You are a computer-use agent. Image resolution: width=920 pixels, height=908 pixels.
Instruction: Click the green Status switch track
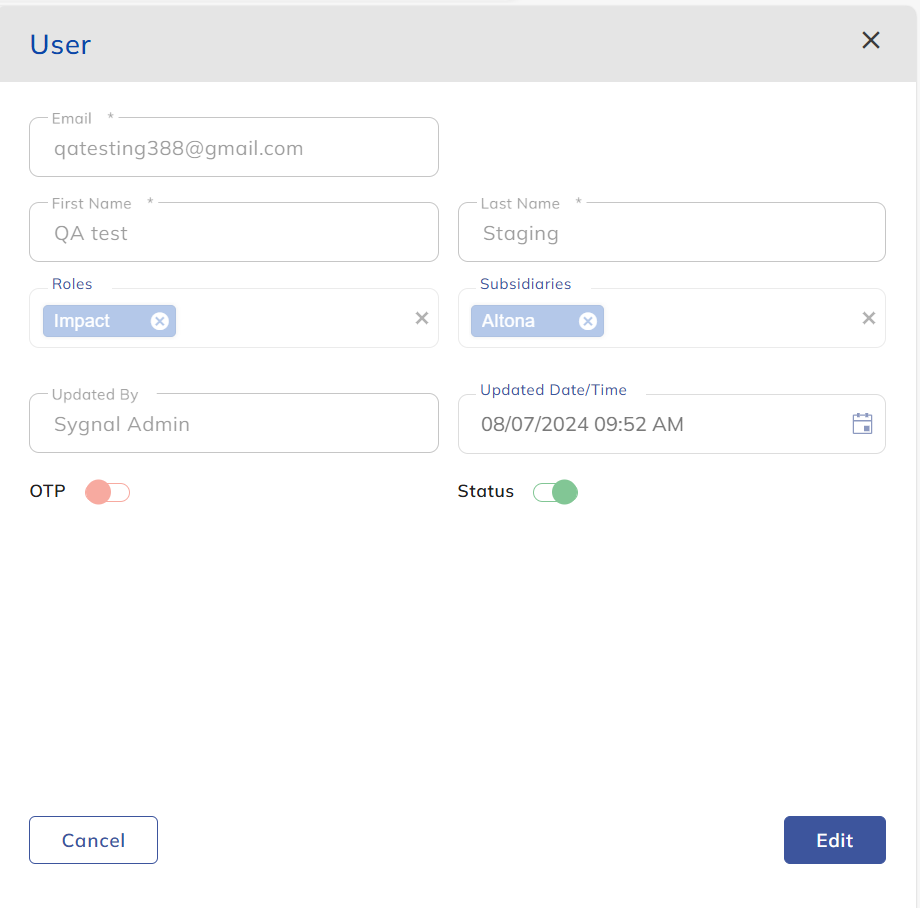(555, 492)
